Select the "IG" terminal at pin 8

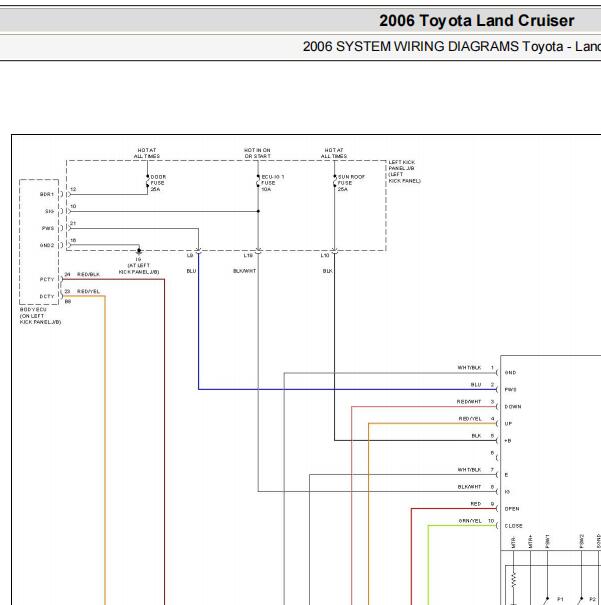[507, 492]
